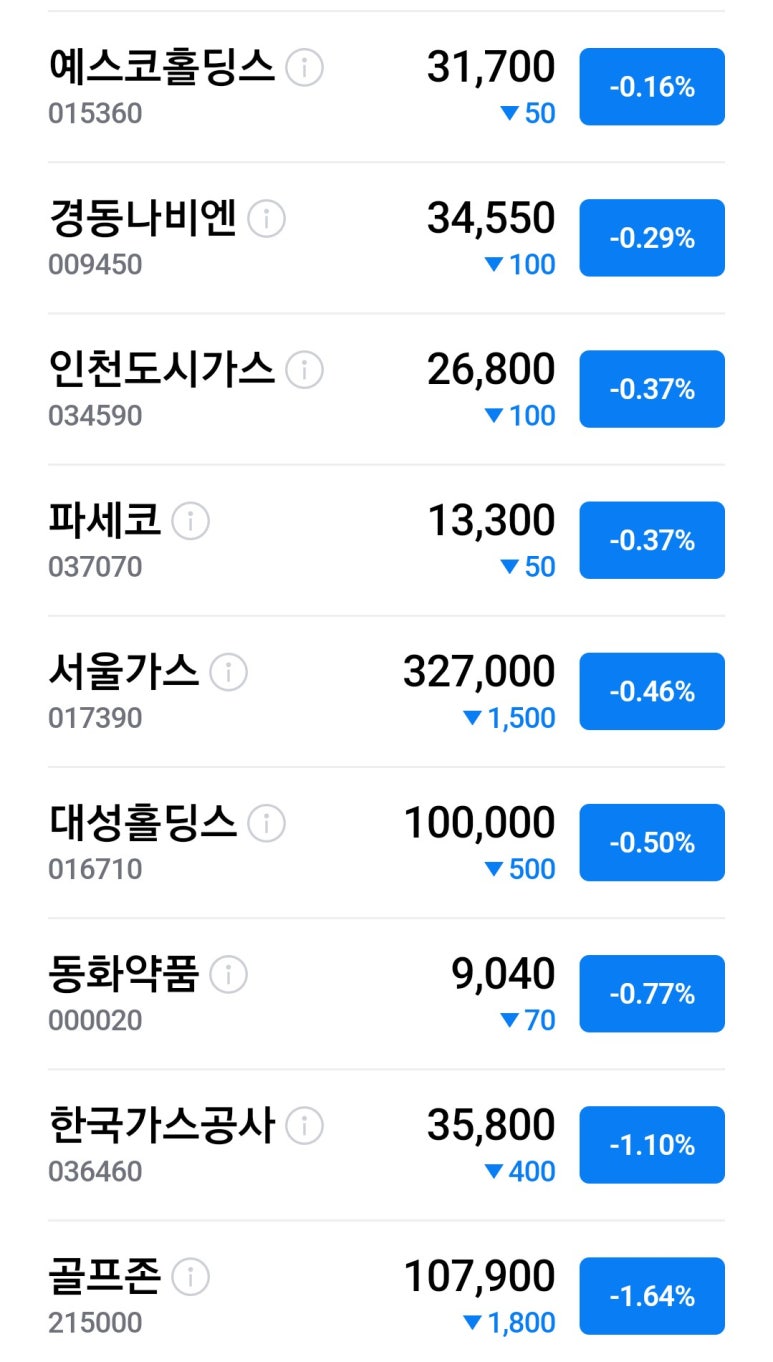
Task: Click the 327,000 price value
Action: click(479, 672)
